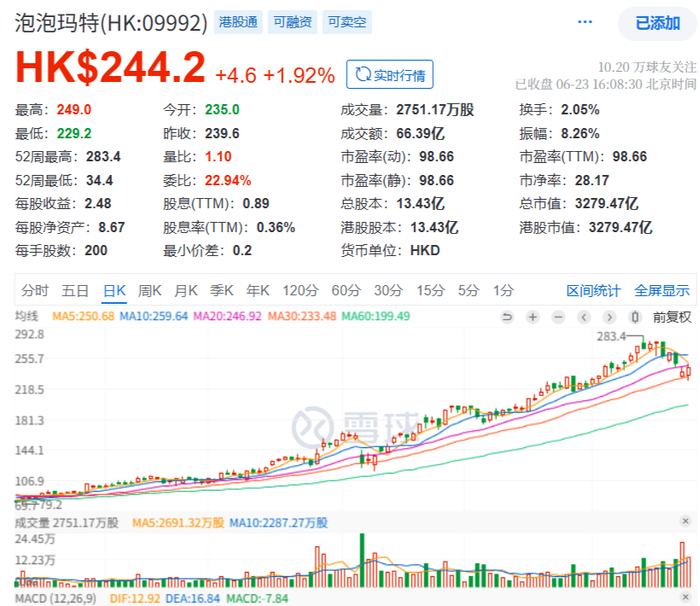Screen dimensions: 700x606
Task: Switch to the 5分 interval tab
Action: tap(469, 291)
